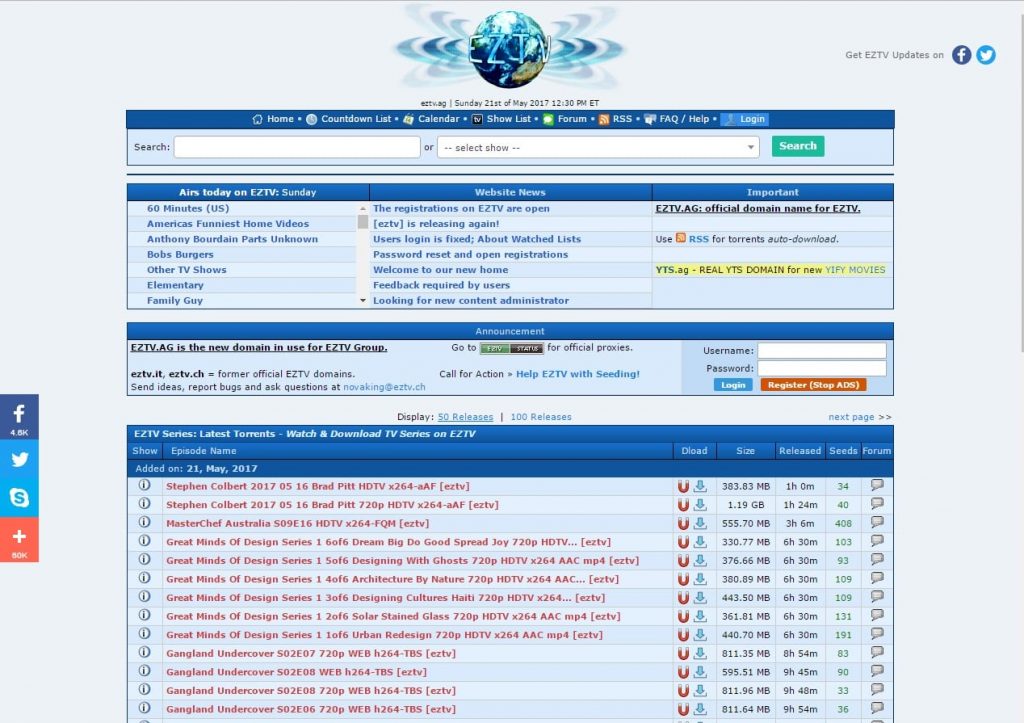This screenshot has height=723, width=1024.
Task: Click the page vertical scrollbar
Action: [1020, 183]
